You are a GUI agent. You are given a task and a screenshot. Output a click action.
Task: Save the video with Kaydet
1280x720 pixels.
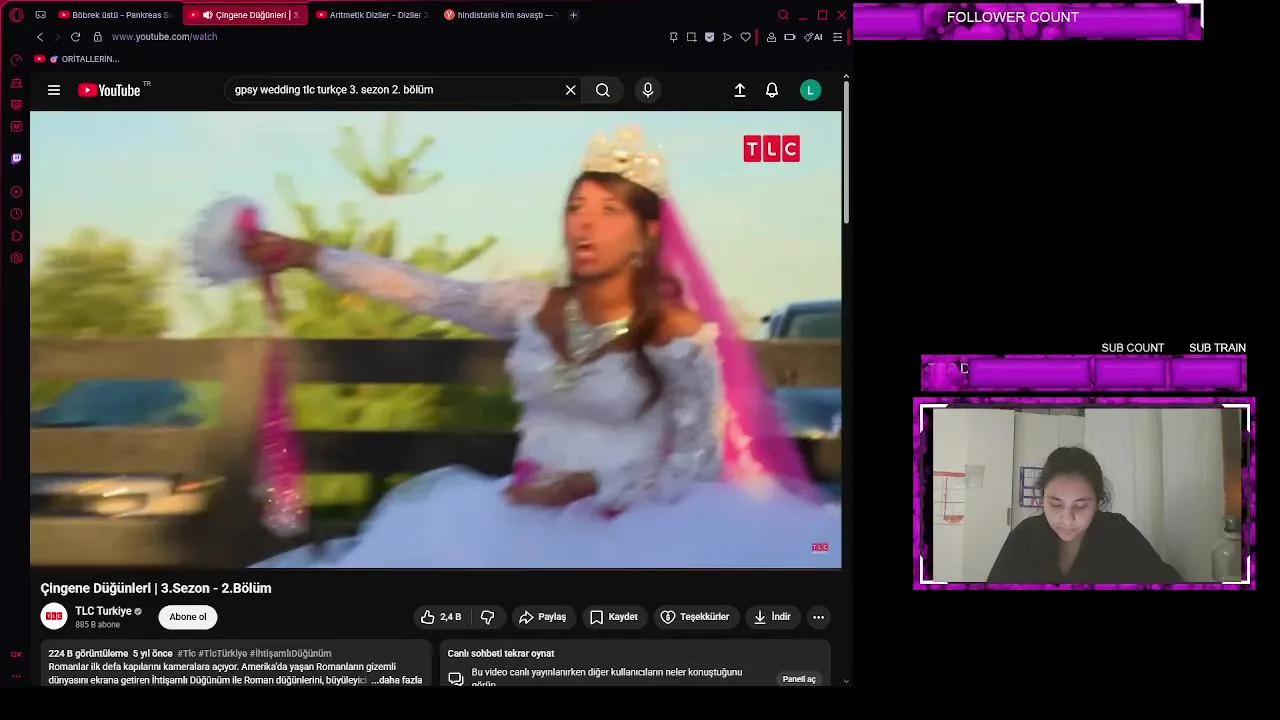pos(613,617)
